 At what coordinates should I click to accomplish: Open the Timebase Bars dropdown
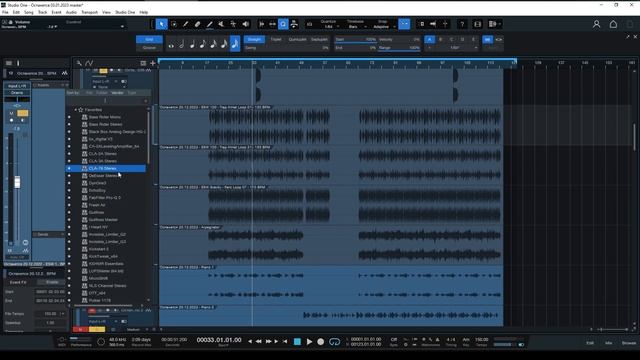tap(355, 27)
